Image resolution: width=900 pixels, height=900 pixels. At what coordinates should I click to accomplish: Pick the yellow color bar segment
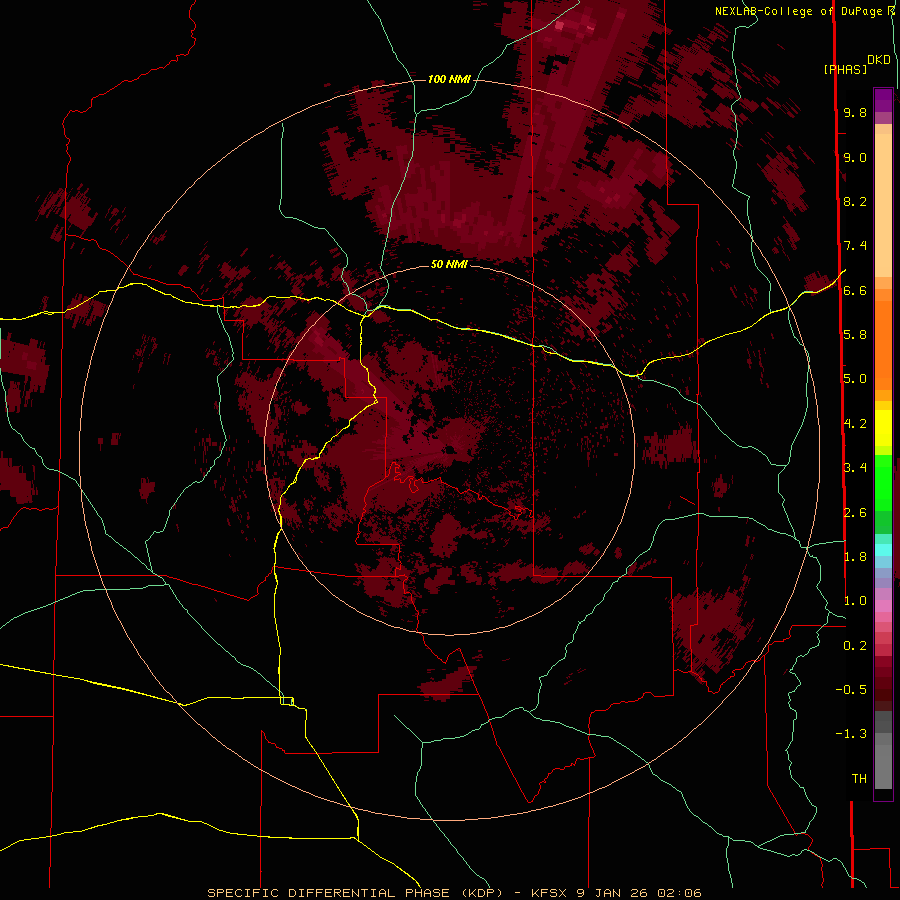click(883, 428)
